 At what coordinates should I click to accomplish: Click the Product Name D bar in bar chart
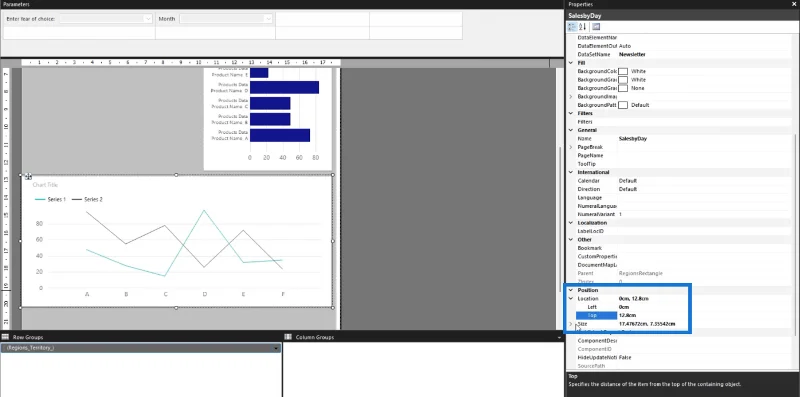tap(284, 87)
